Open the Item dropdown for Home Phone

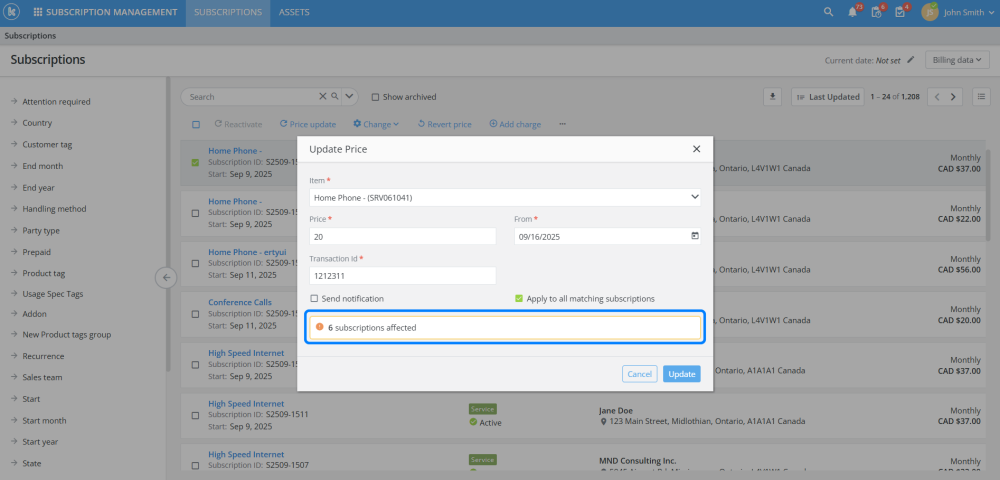[x=505, y=198]
